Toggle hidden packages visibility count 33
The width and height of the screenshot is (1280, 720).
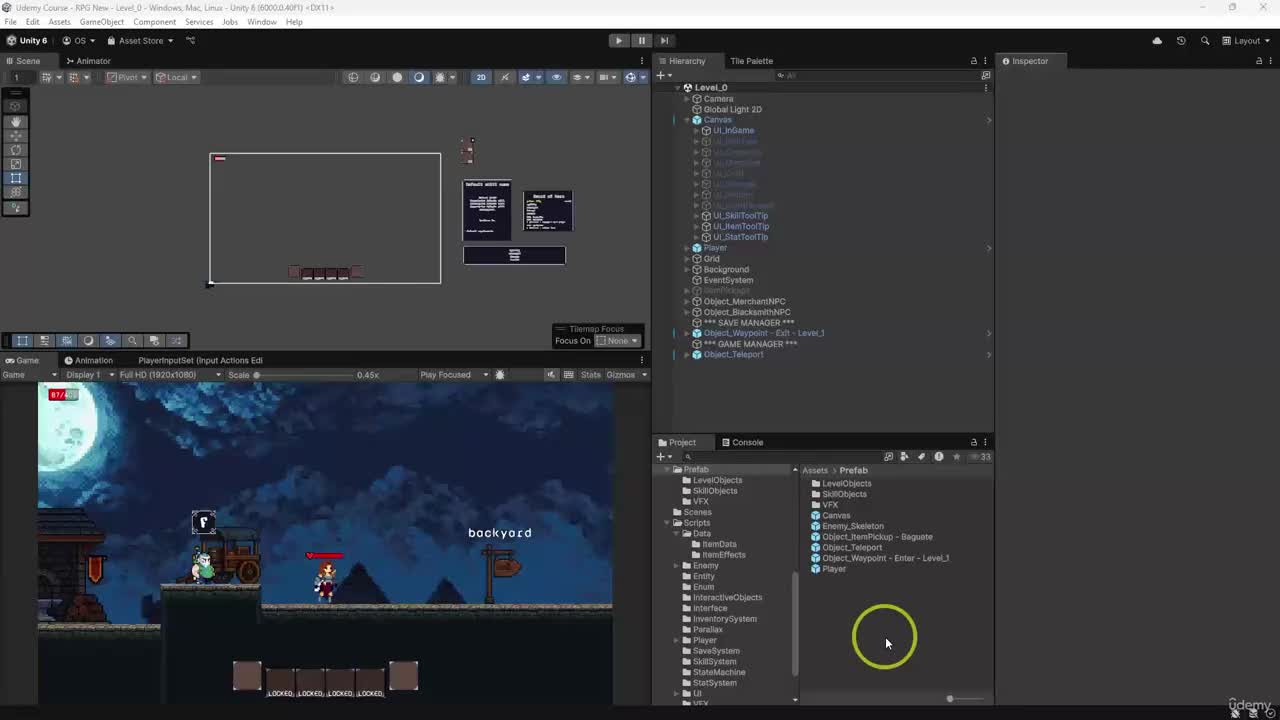981,457
